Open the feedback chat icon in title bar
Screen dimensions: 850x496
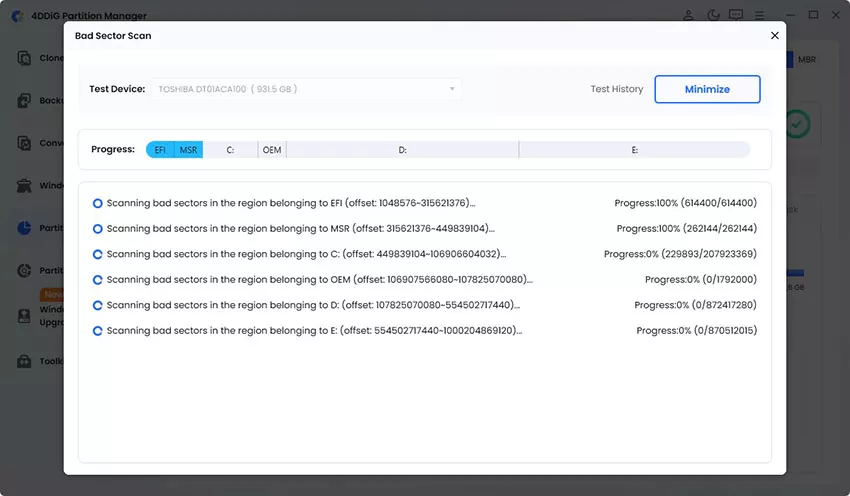(x=736, y=15)
